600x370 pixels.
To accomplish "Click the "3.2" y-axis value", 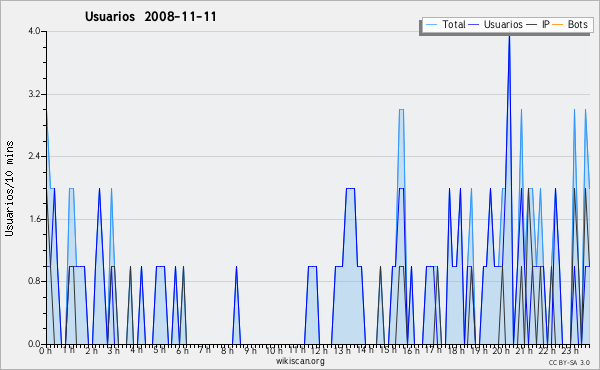I will pos(34,94).
